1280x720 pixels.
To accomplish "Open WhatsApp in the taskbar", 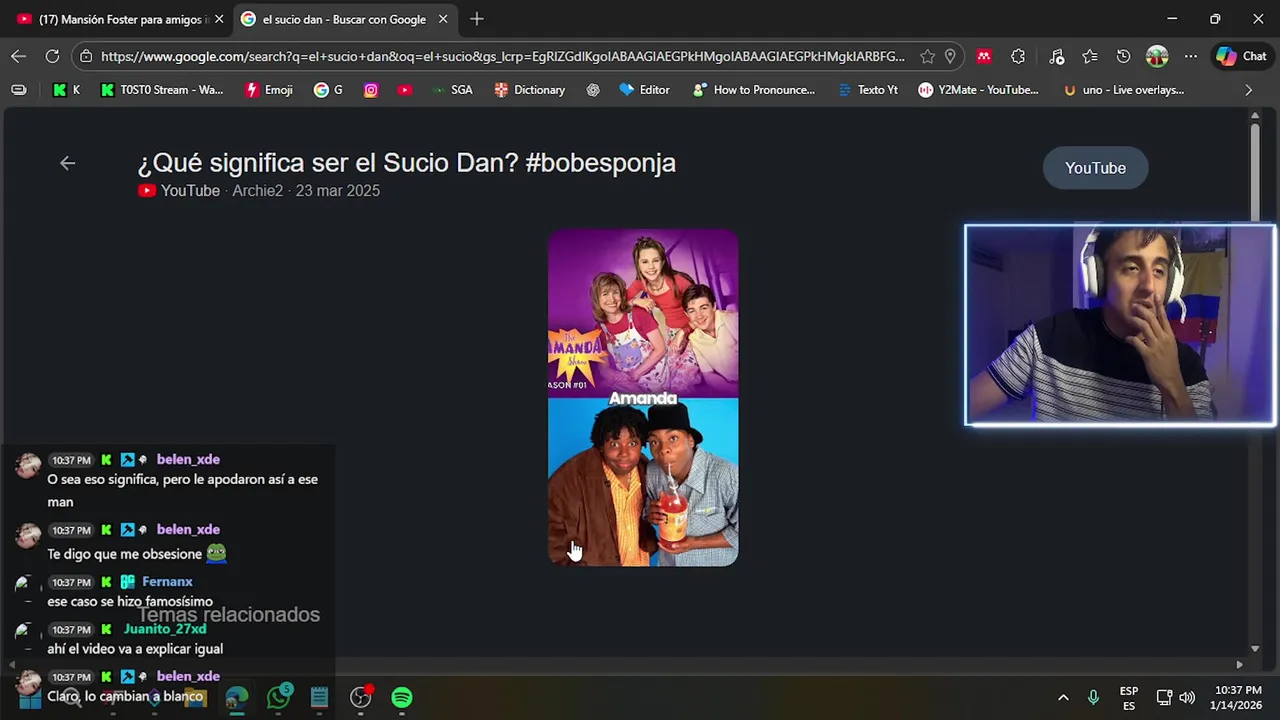I will pyautogui.click(x=278, y=697).
